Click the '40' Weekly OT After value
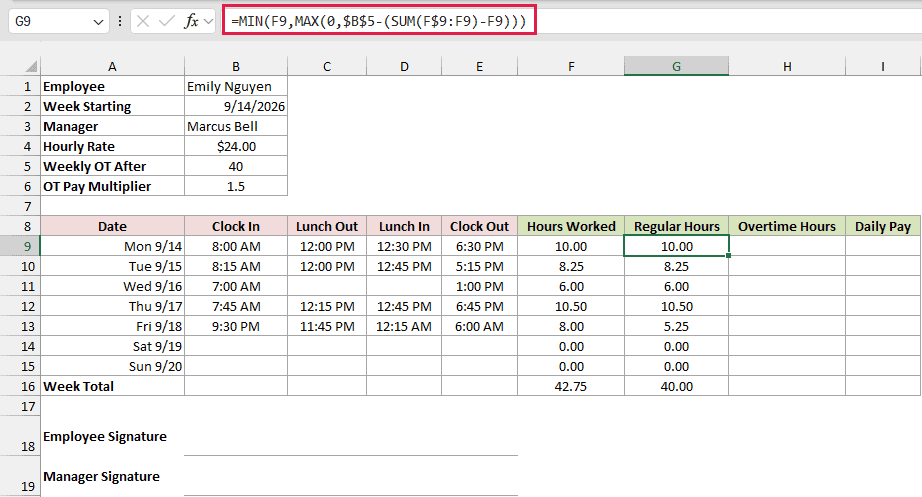The width and height of the screenshot is (922, 497). pyautogui.click(x=236, y=166)
